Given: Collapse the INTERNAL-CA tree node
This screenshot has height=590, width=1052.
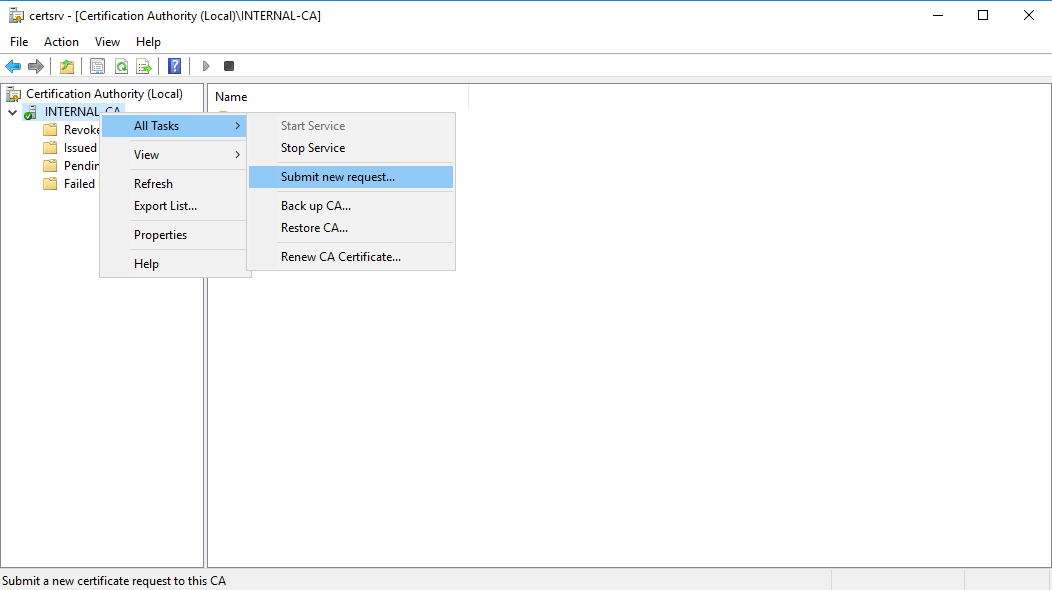Looking at the screenshot, I should pos(12,112).
